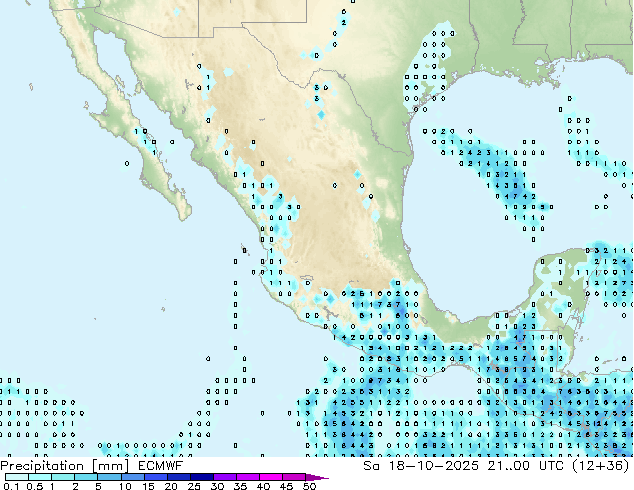This screenshot has width=634, height=490.
Task: Click the "15" legend value
Action: (x=148, y=486)
